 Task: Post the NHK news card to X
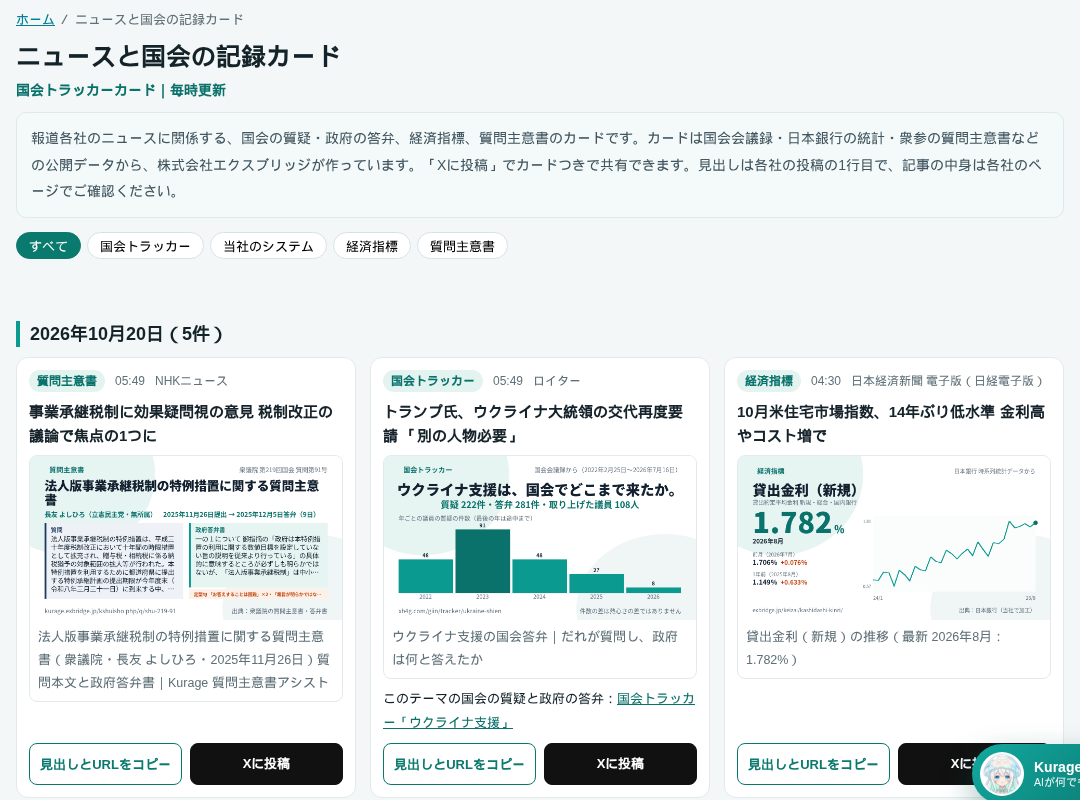click(267, 763)
